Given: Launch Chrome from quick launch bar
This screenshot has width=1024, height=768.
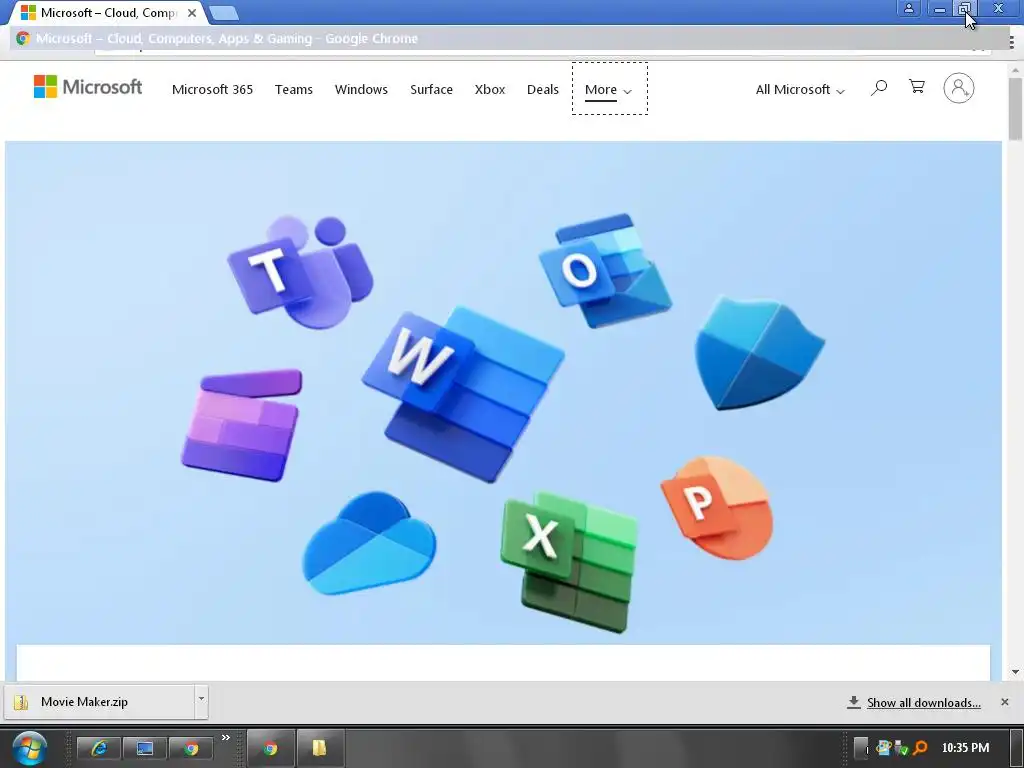Looking at the screenshot, I should (x=191, y=748).
